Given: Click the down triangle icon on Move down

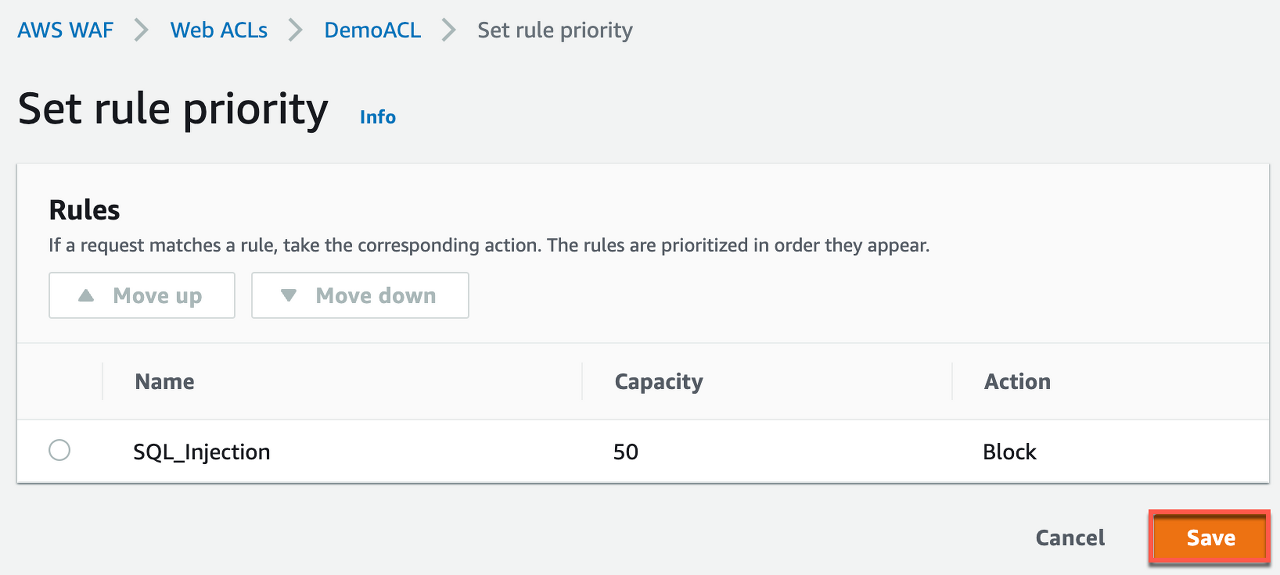Looking at the screenshot, I should pos(289,296).
